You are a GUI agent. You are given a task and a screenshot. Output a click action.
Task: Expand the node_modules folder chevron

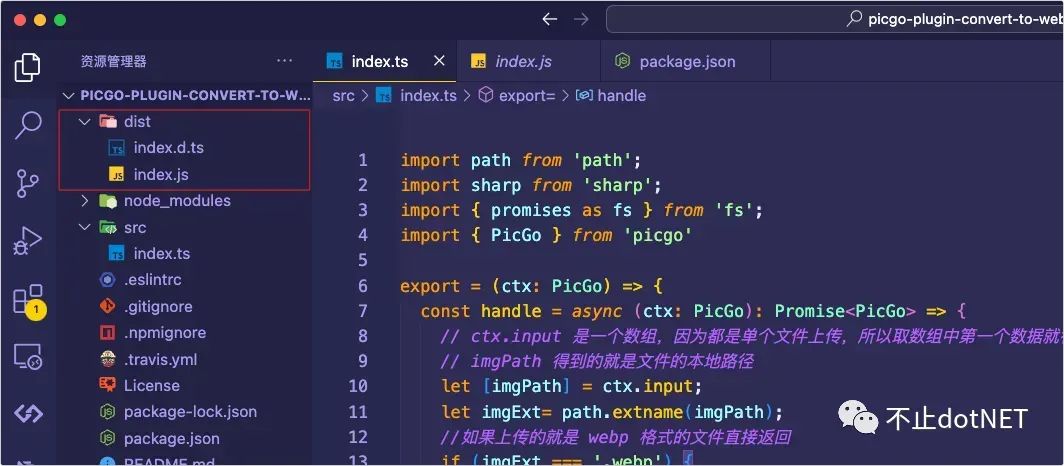[85, 201]
